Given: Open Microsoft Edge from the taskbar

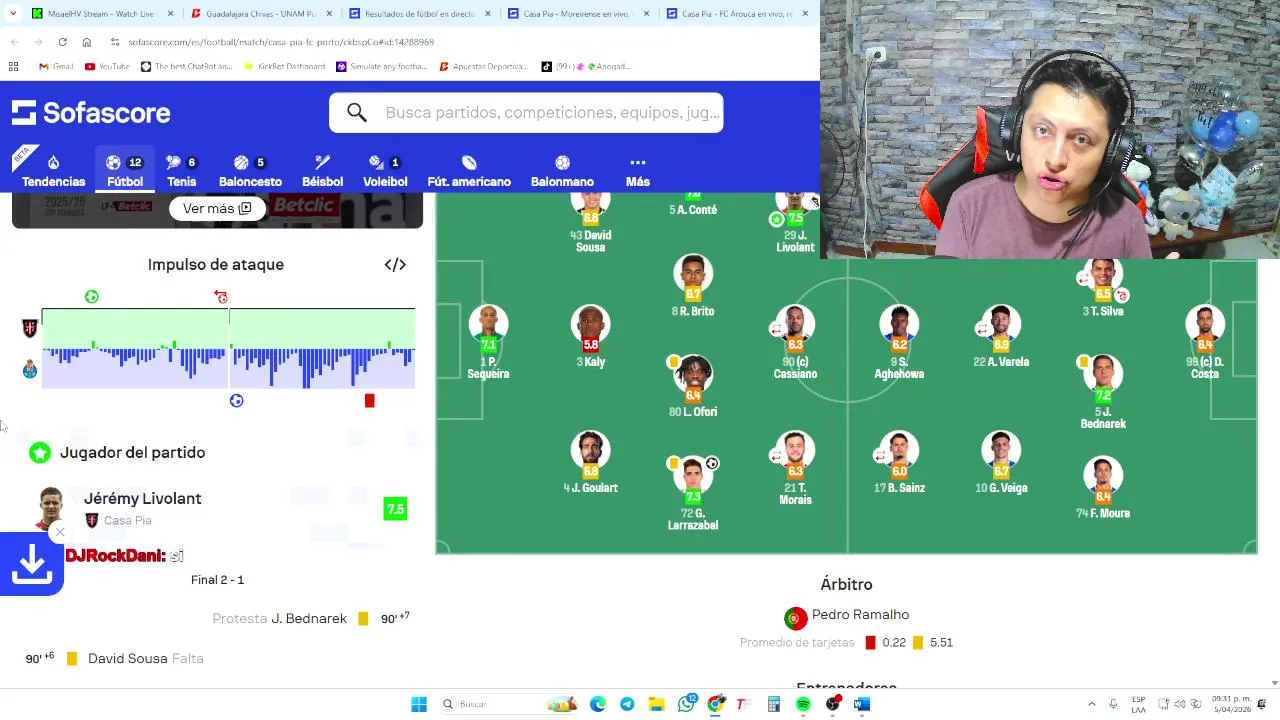Looking at the screenshot, I should (598, 704).
